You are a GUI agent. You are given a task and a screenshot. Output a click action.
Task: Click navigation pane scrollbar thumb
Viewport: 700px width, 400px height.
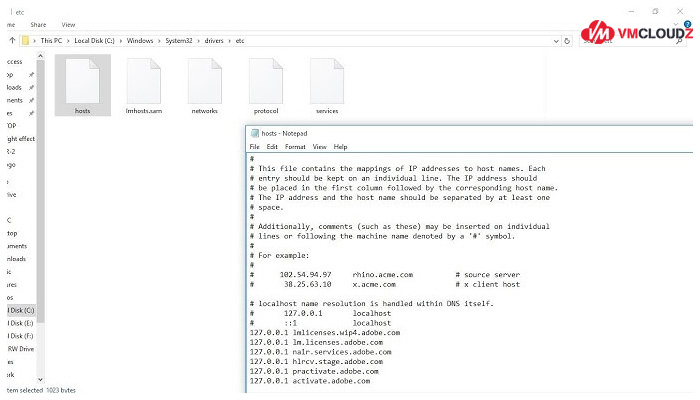[x=41, y=192]
